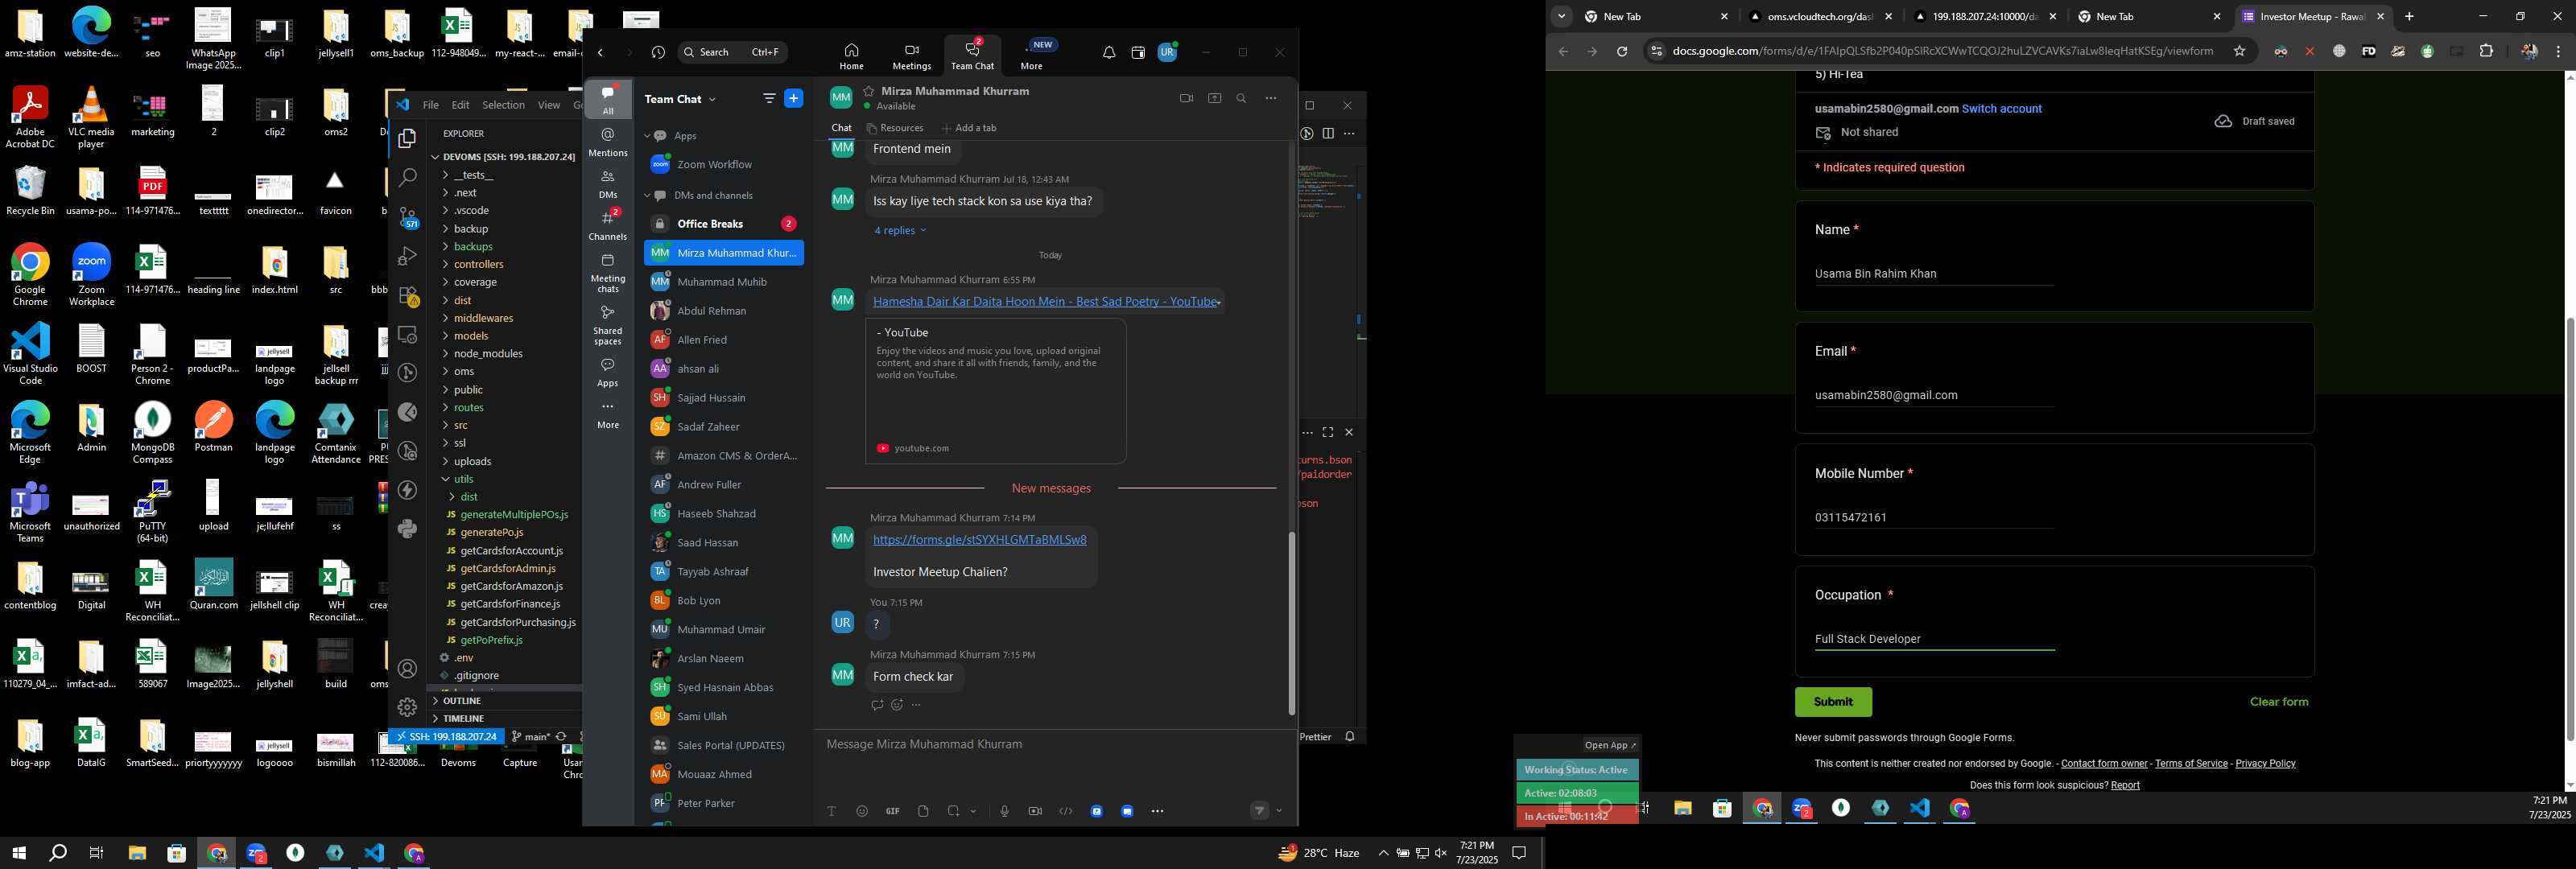Viewport: 2576px width, 869px height.
Task: Open screenshot options dropdown arrow
Action: [x=972, y=811]
